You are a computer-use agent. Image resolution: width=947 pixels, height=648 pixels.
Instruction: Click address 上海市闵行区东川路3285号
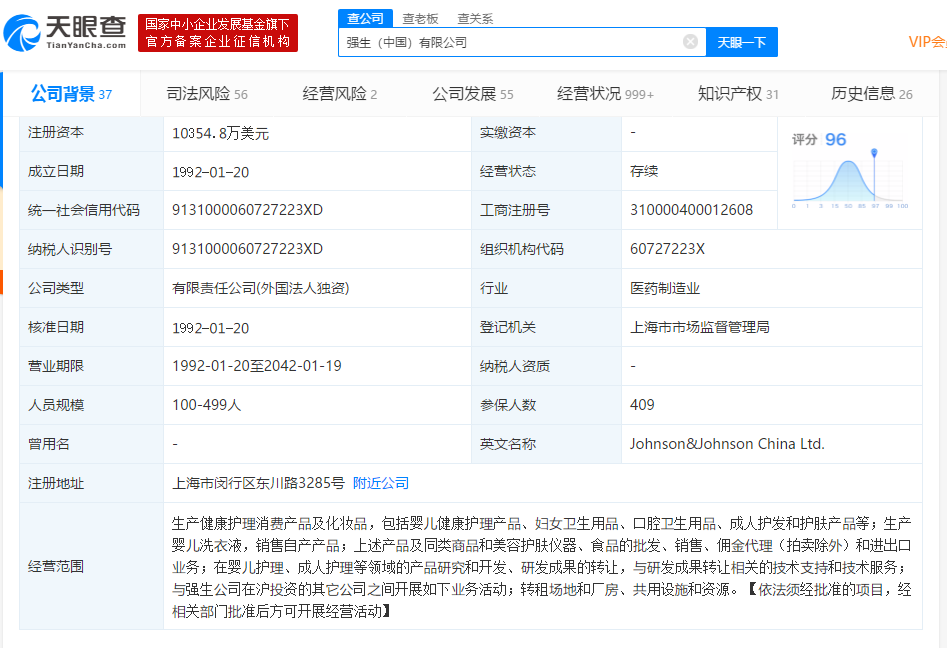click(x=258, y=483)
